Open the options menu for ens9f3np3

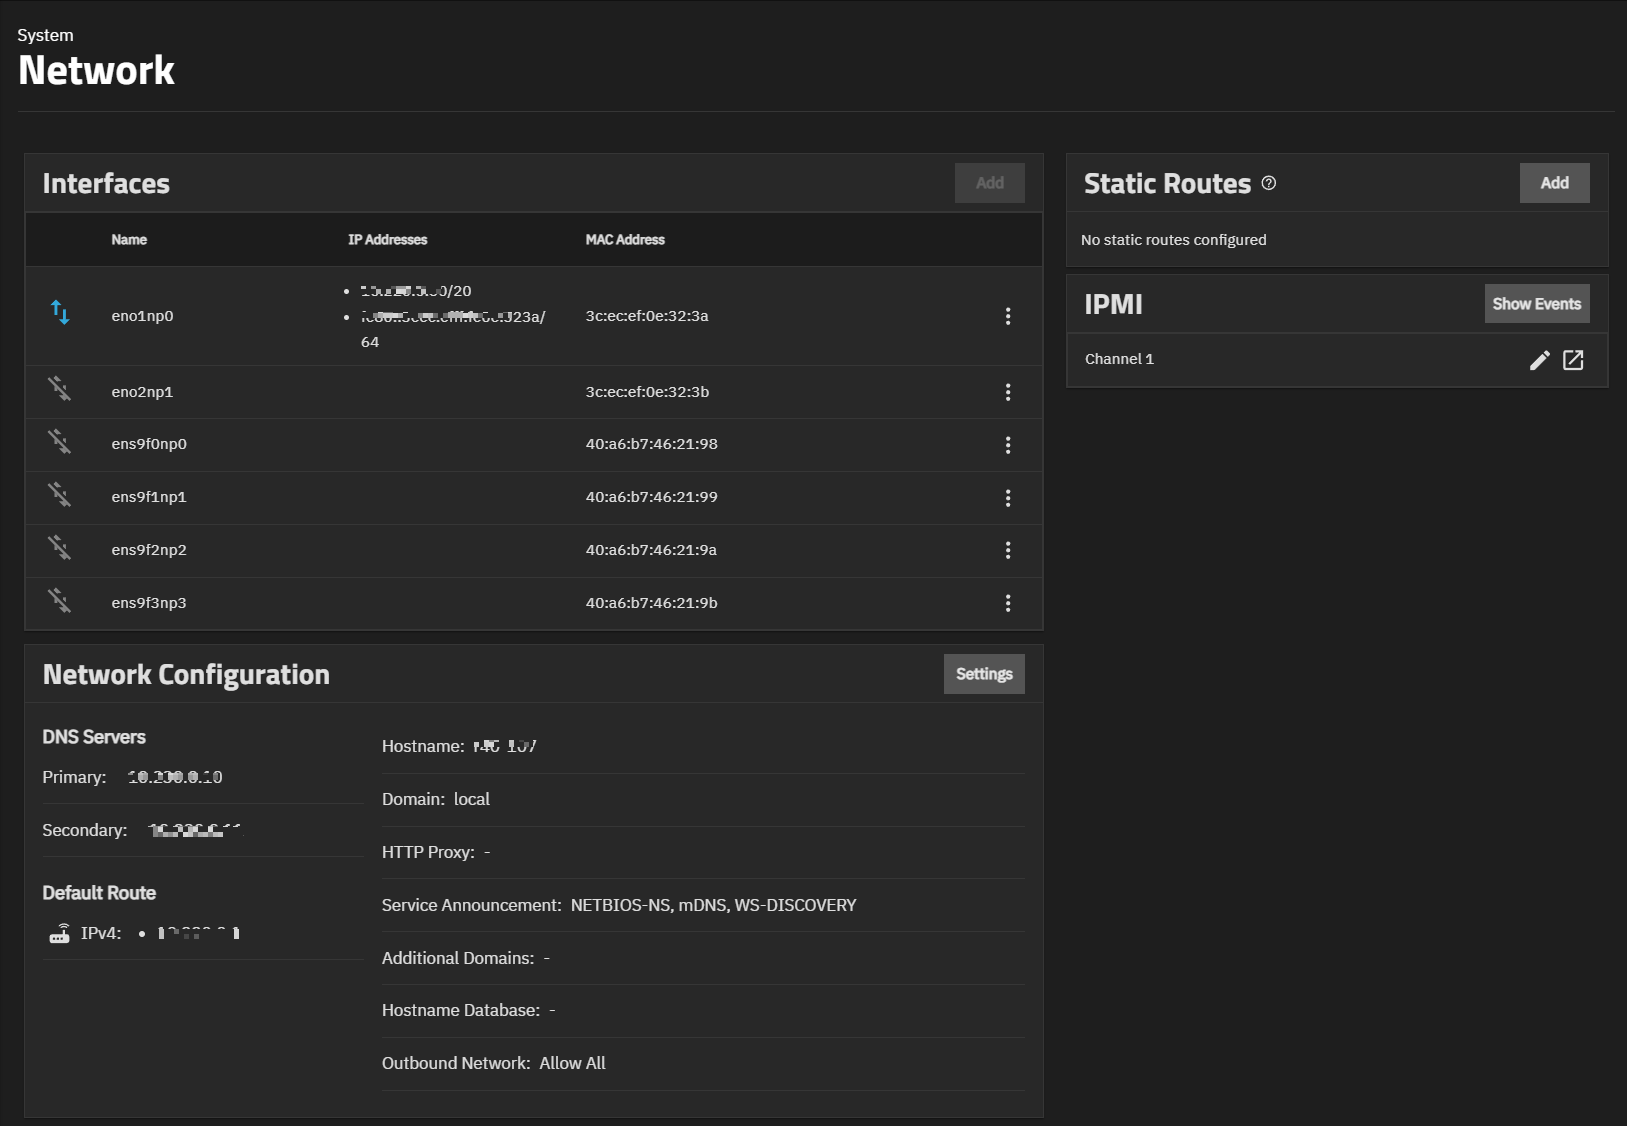pyautogui.click(x=1007, y=603)
